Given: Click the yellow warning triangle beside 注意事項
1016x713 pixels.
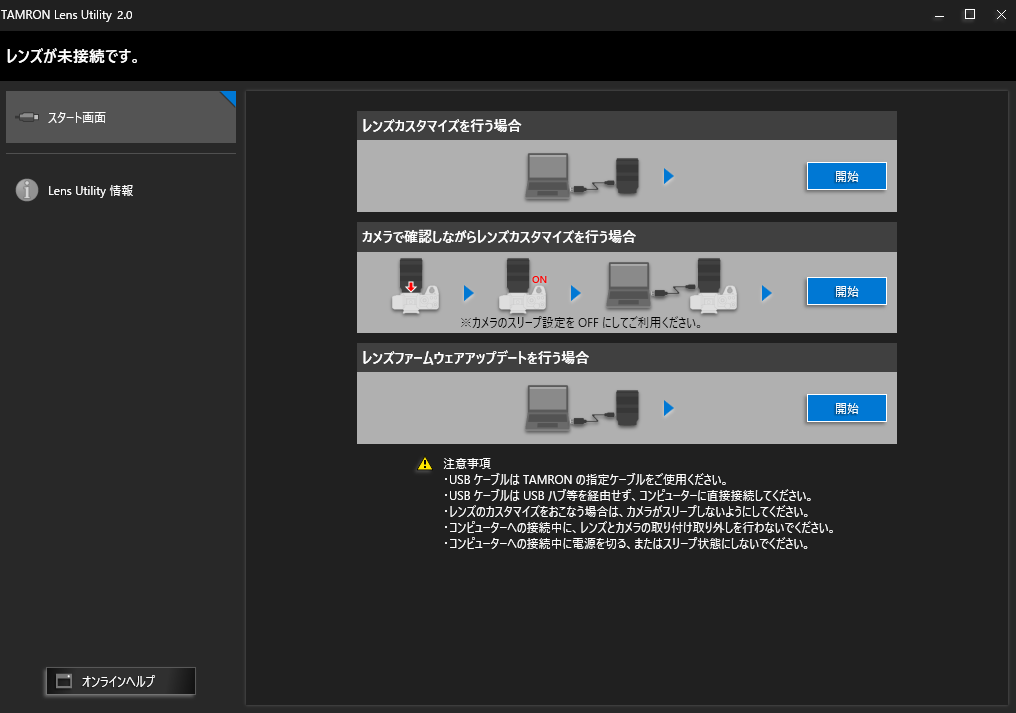Looking at the screenshot, I should 424,464.
